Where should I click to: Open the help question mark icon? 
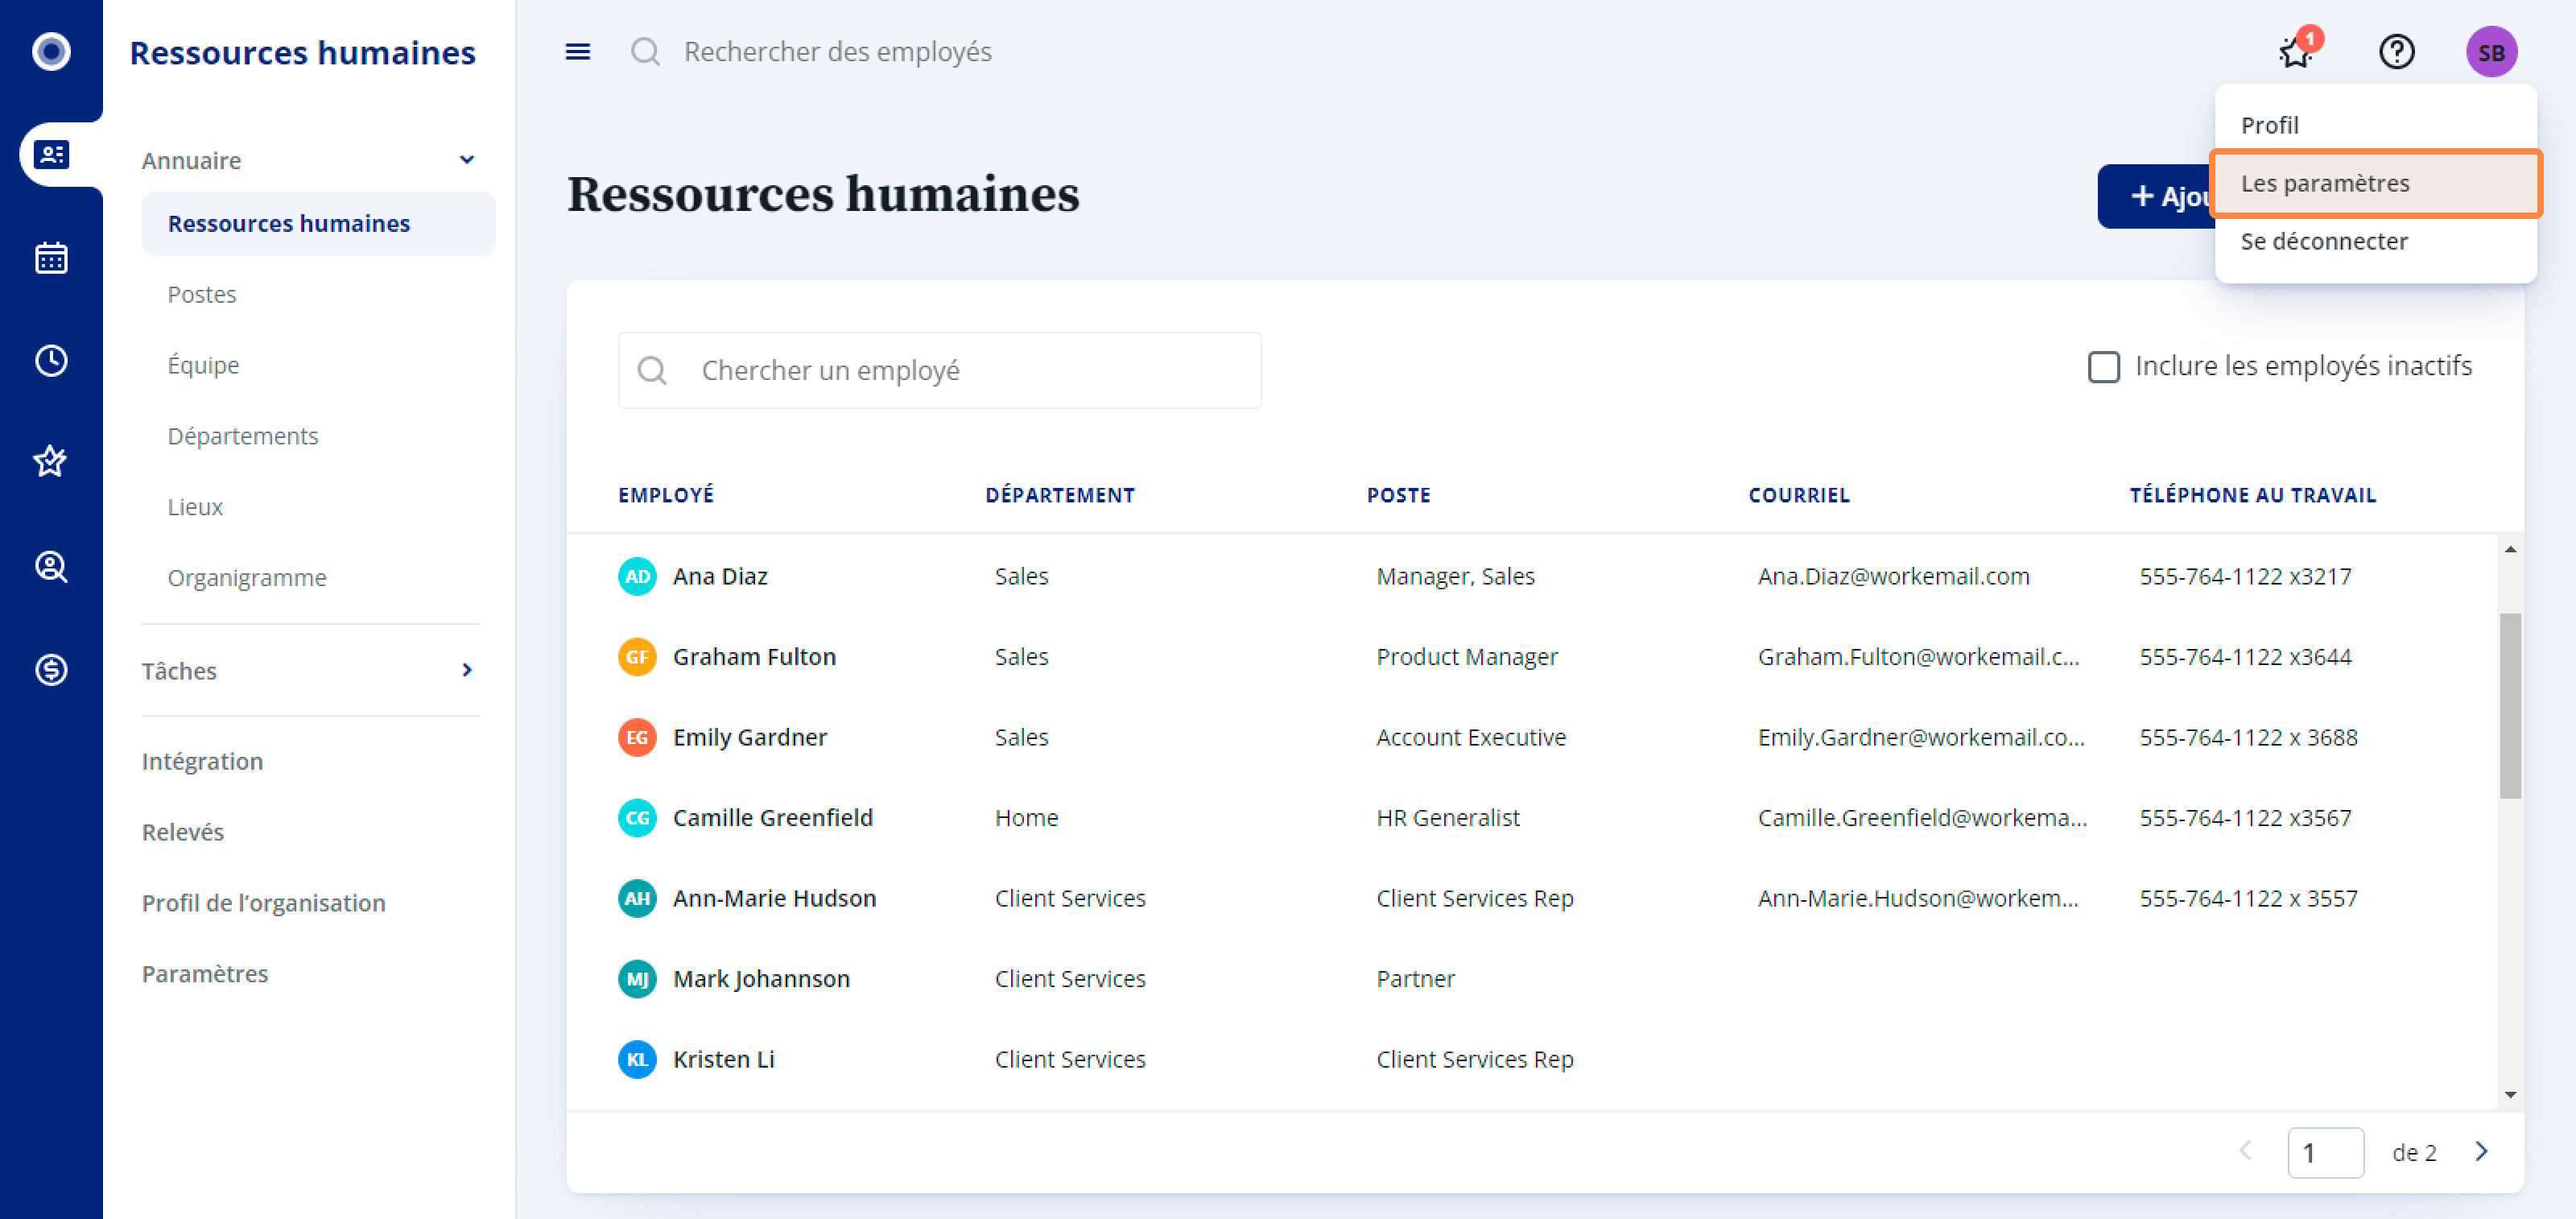coord(2396,52)
